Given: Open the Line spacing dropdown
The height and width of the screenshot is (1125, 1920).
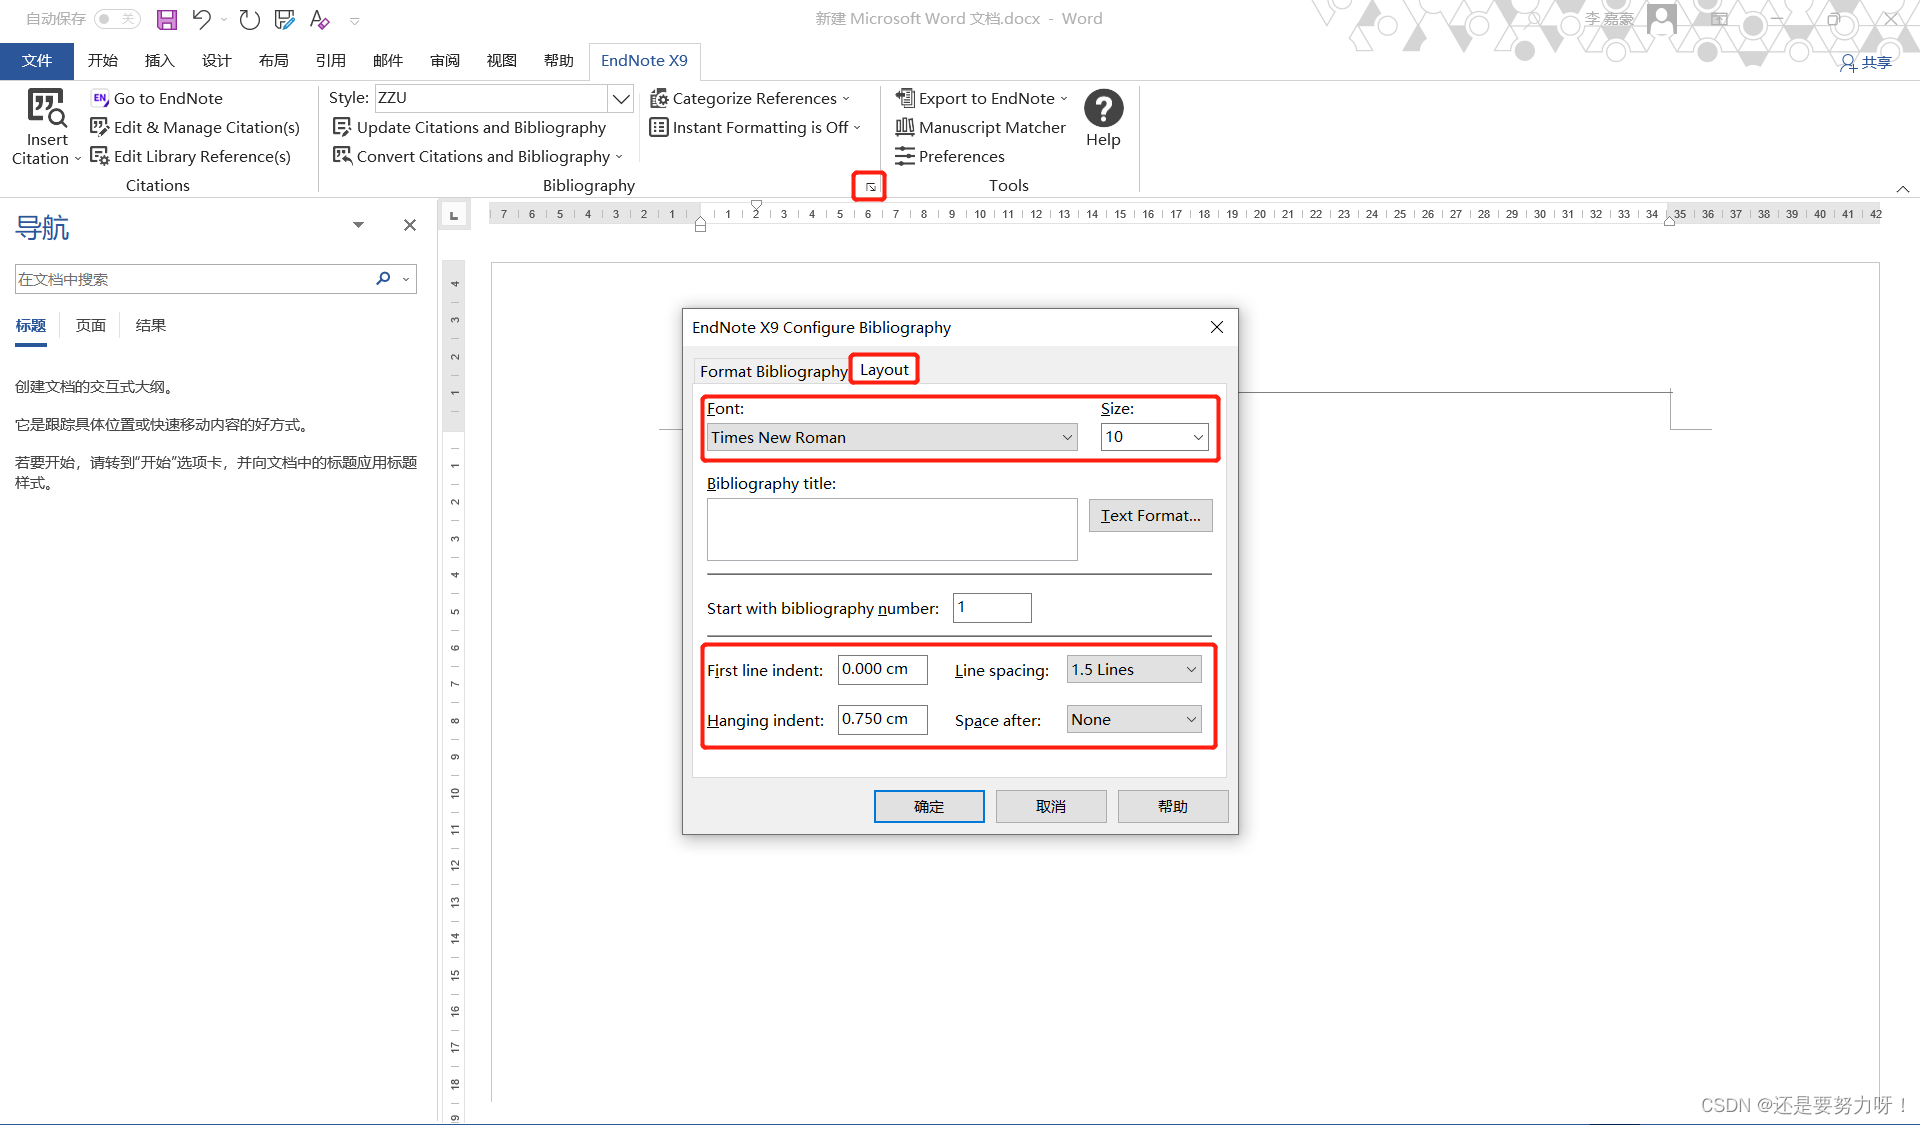Looking at the screenshot, I should pos(1133,669).
